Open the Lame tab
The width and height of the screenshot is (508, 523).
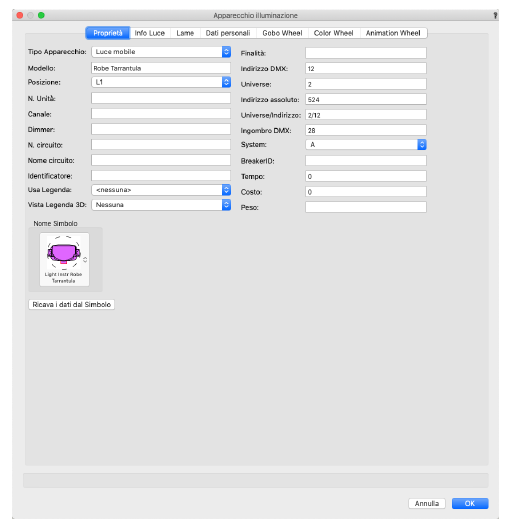(x=185, y=33)
